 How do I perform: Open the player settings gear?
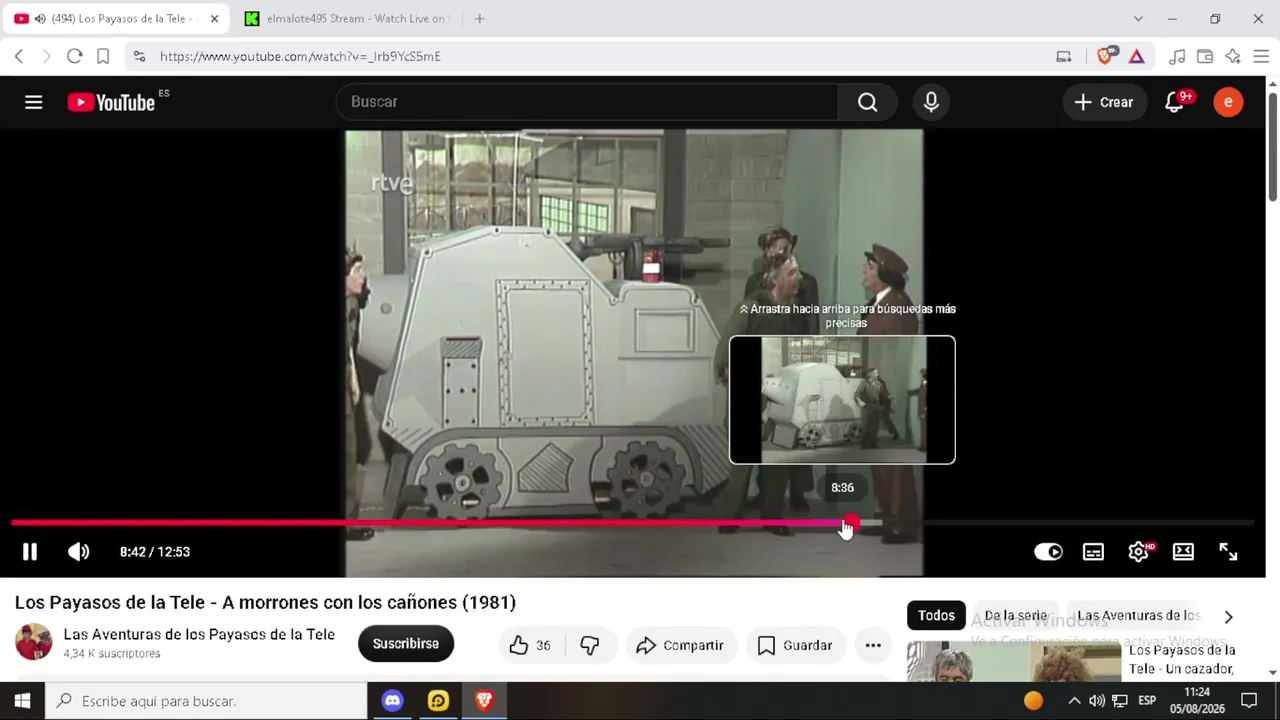1138,552
